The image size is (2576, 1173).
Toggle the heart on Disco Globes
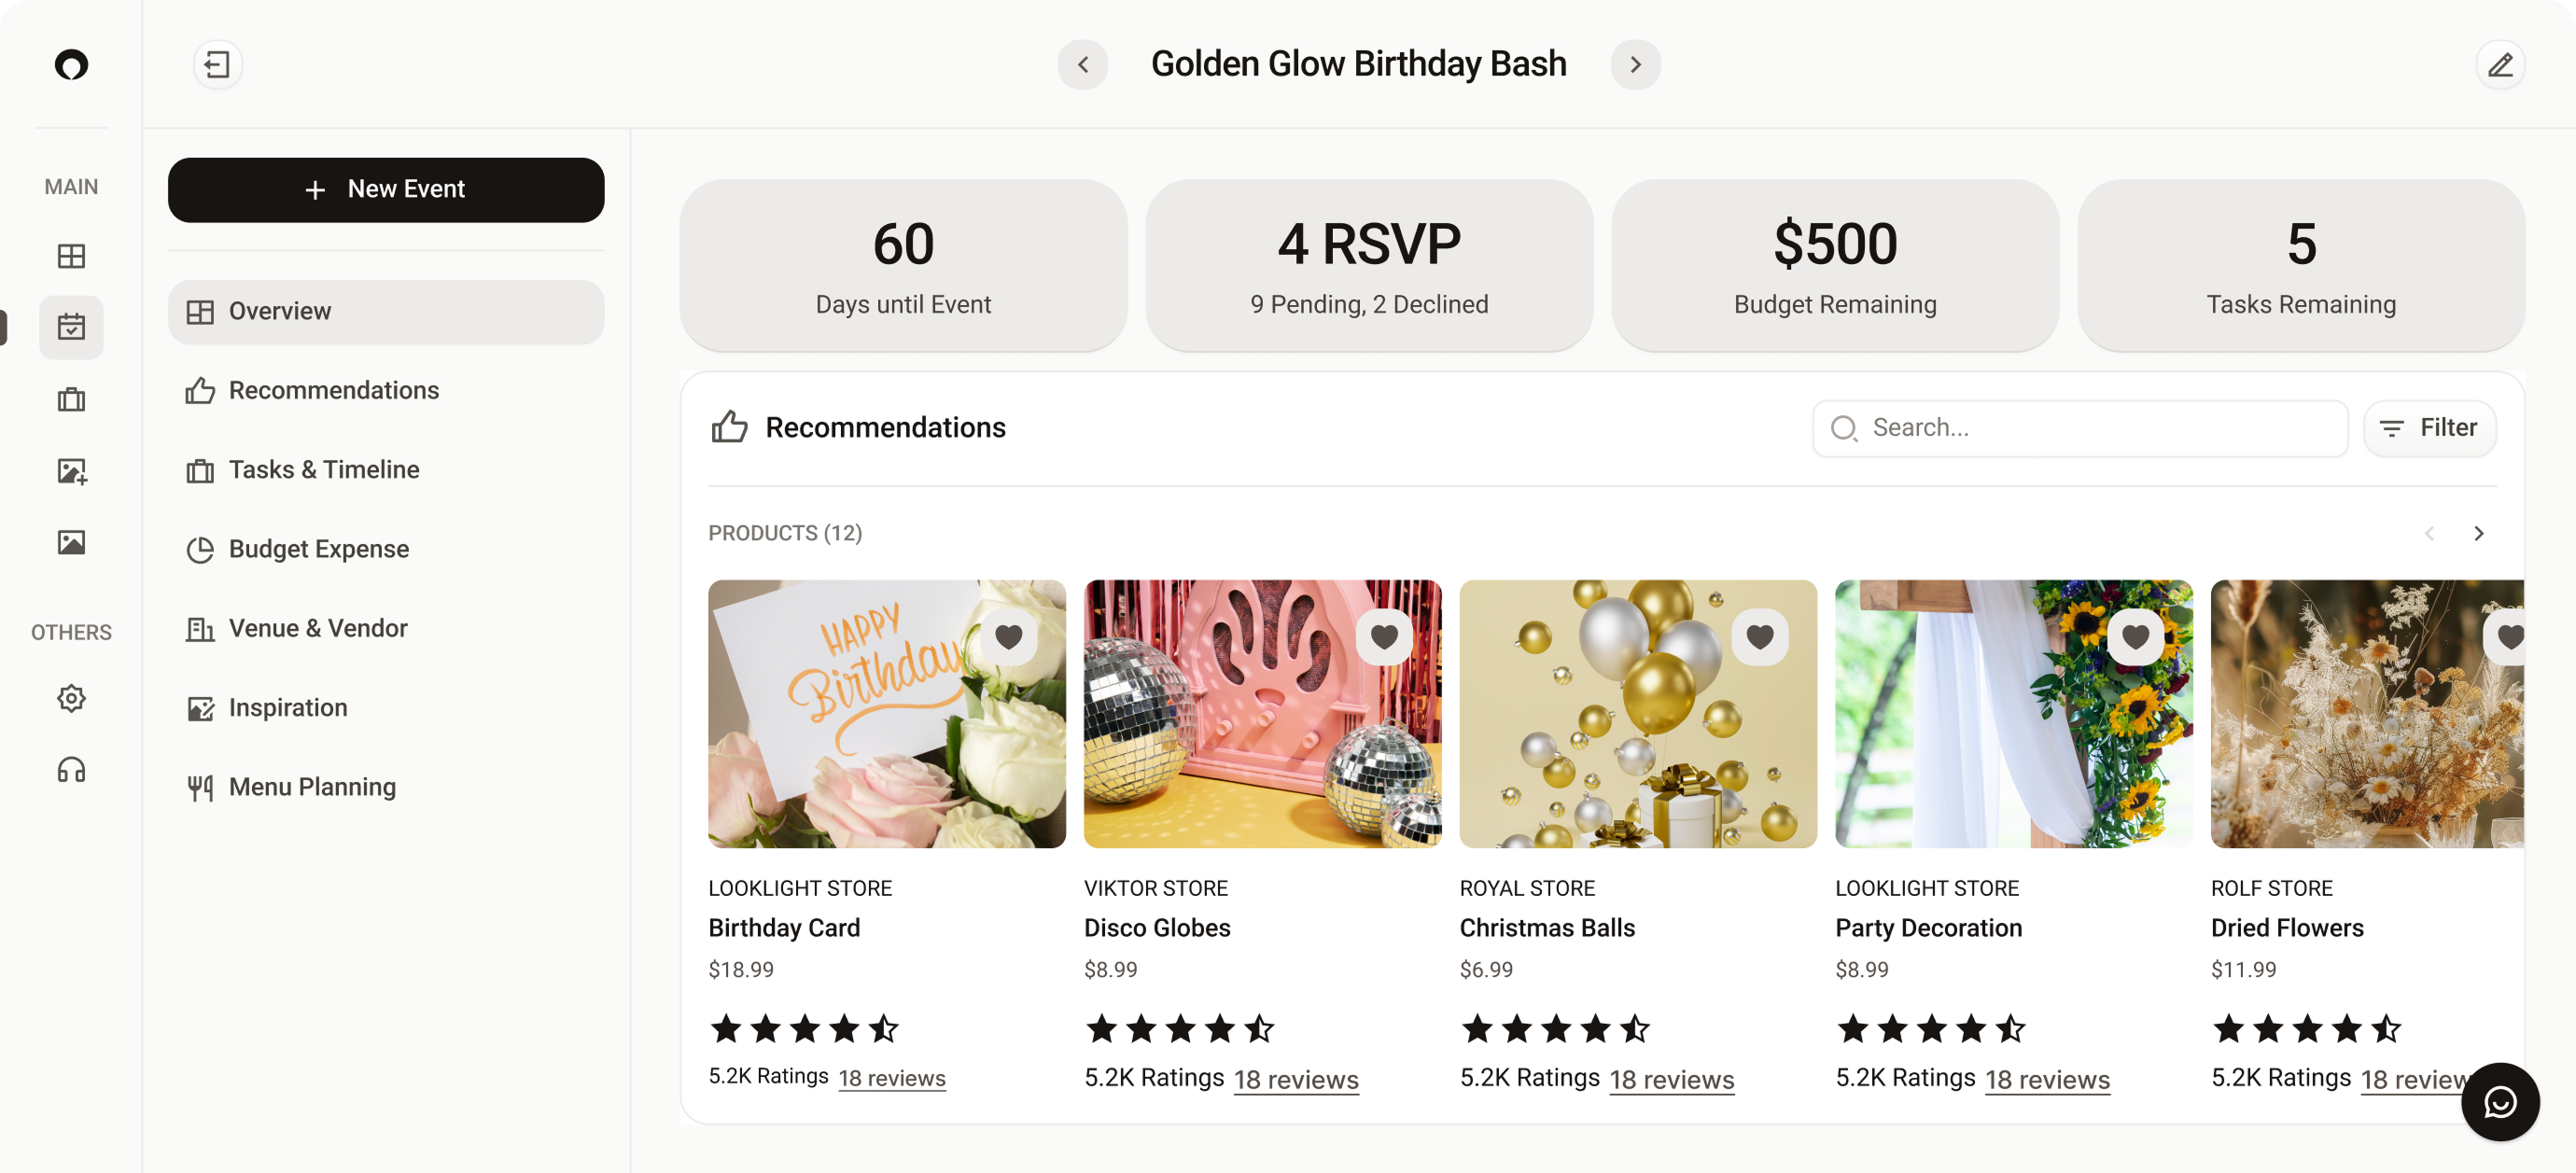click(x=1384, y=636)
